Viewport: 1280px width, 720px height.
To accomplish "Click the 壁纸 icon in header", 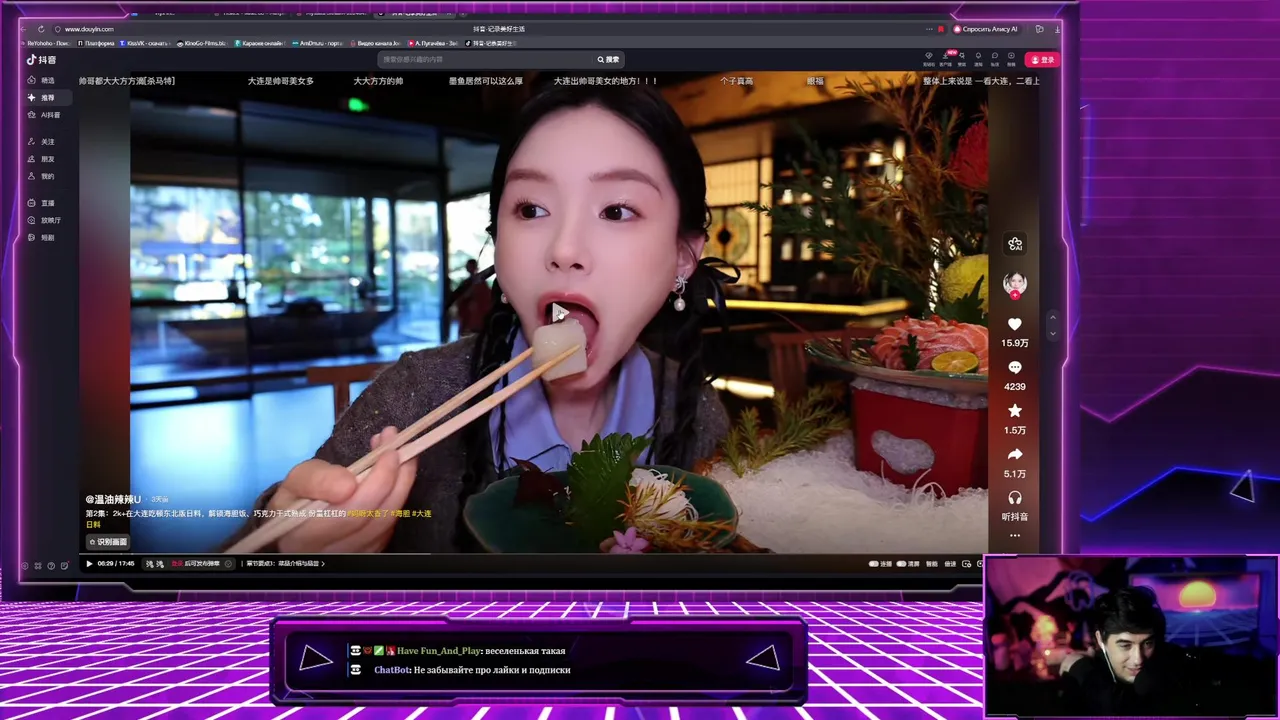I will pyautogui.click(x=962, y=56).
